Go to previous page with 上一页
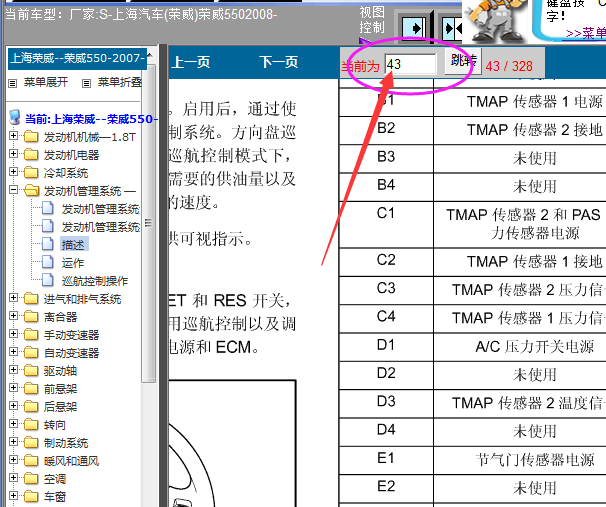The width and height of the screenshot is (606, 507). click(x=191, y=62)
